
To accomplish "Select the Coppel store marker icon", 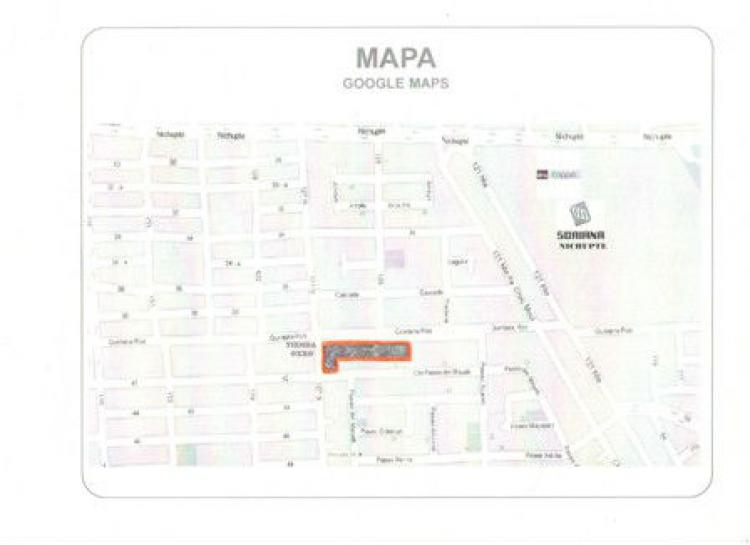I will [542, 174].
